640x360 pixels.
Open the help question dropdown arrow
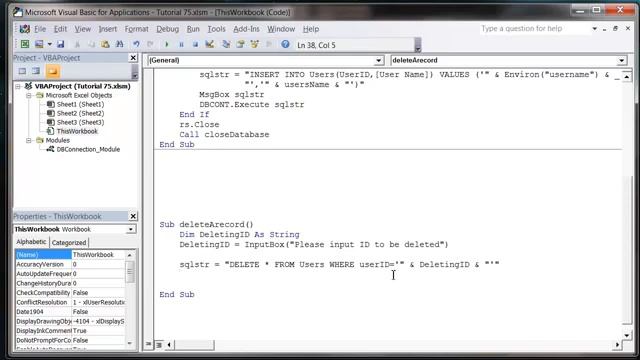(x=594, y=29)
